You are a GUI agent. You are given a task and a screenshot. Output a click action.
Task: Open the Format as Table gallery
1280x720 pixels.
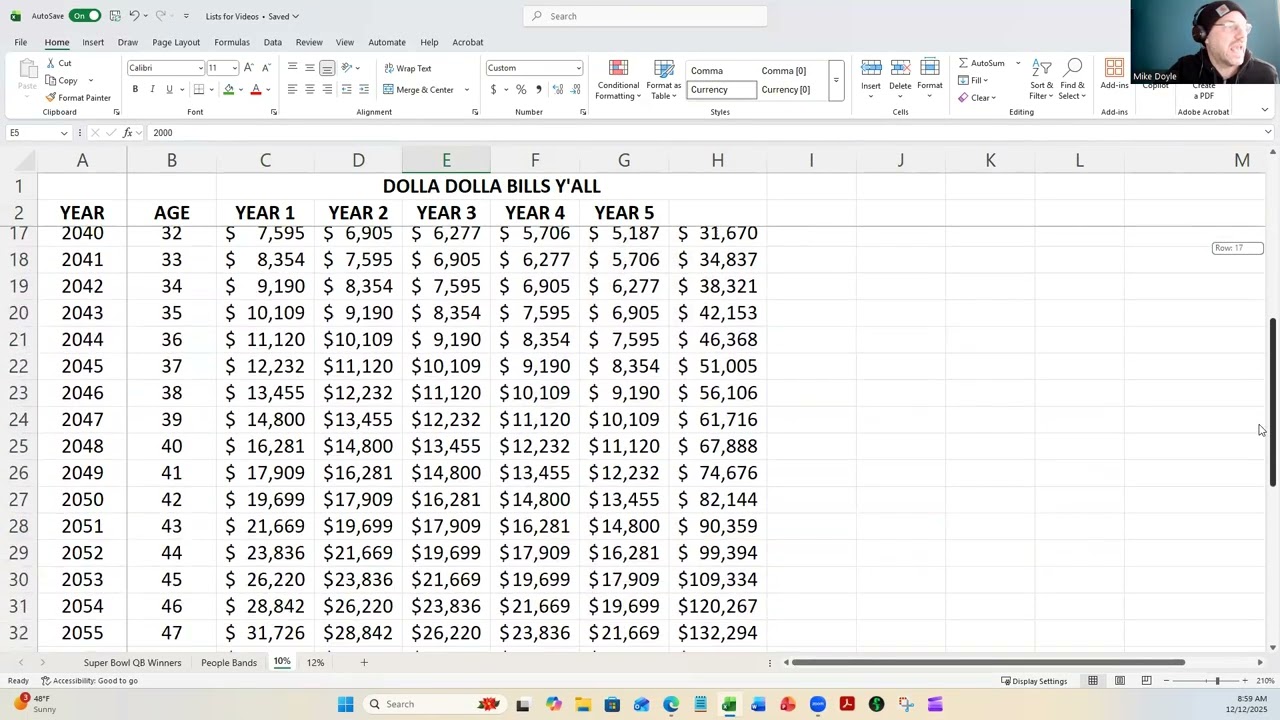[664, 80]
